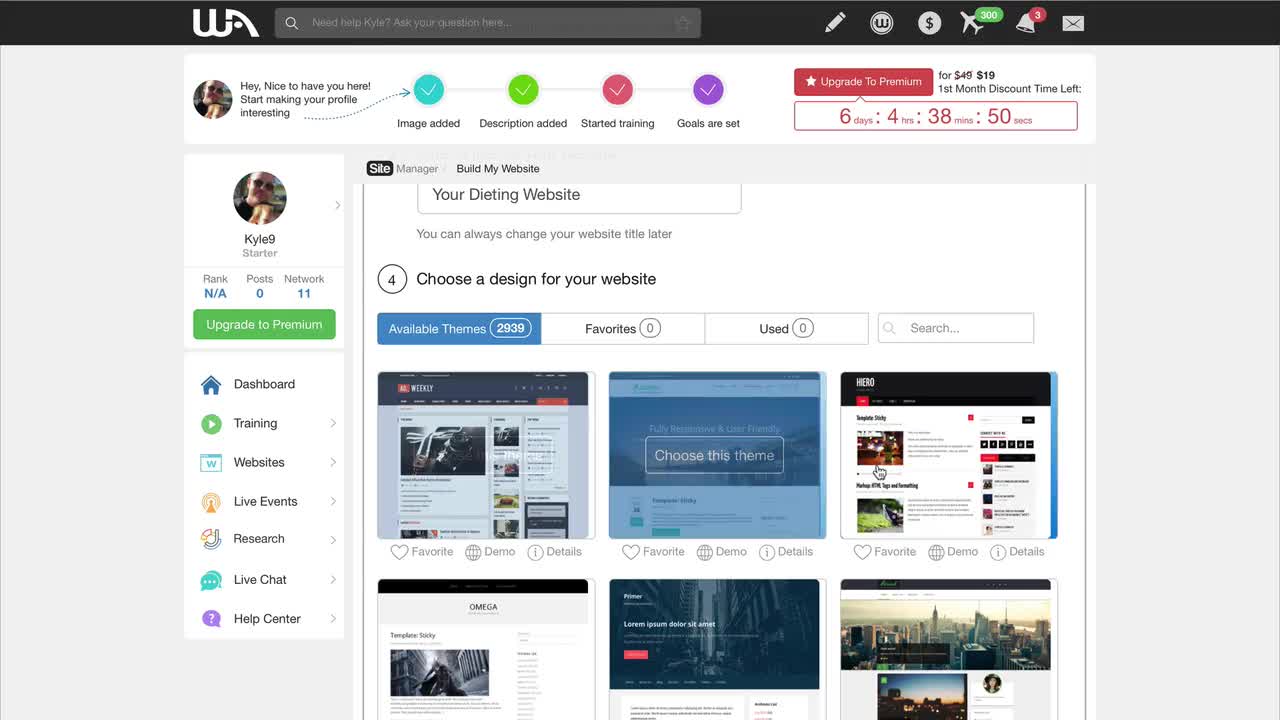This screenshot has height=720, width=1280.
Task: Expand the Live Events menu chevron
Action: 333,502
